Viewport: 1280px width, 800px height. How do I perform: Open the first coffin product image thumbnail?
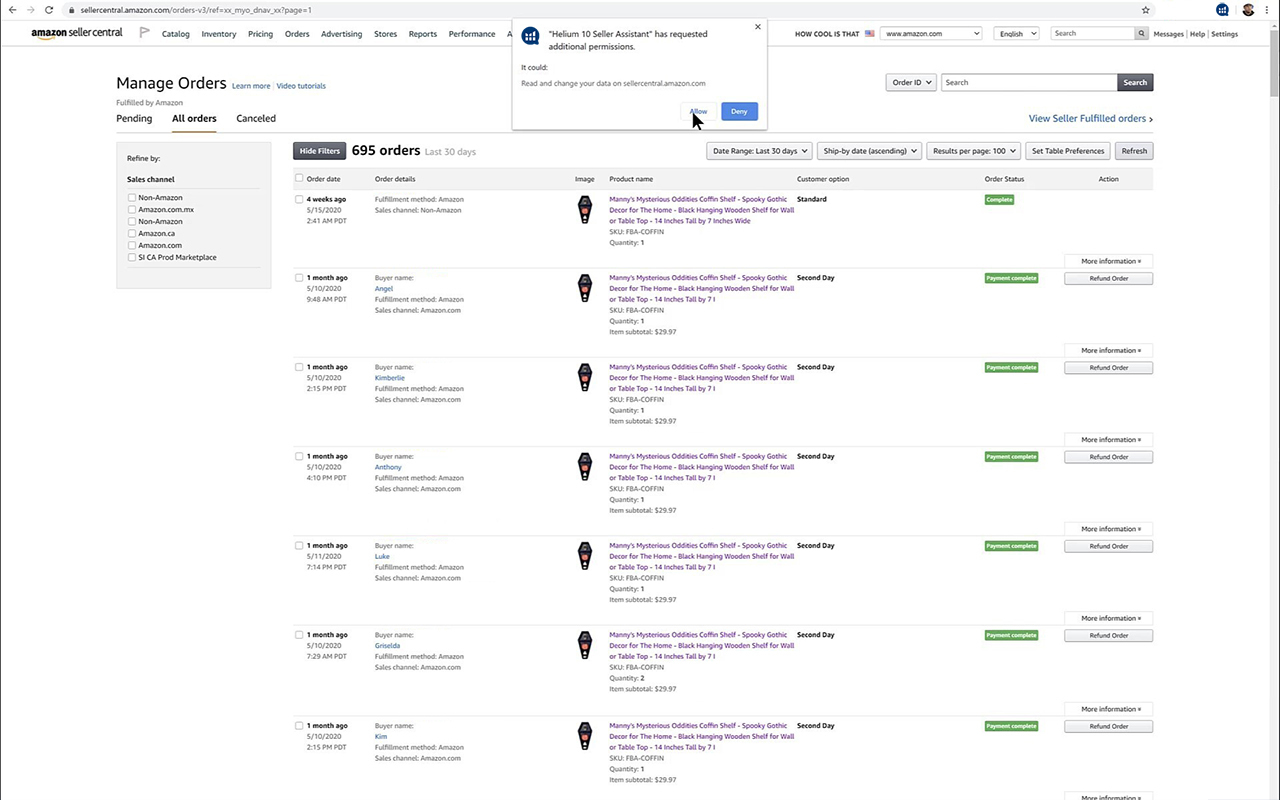(x=584, y=209)
